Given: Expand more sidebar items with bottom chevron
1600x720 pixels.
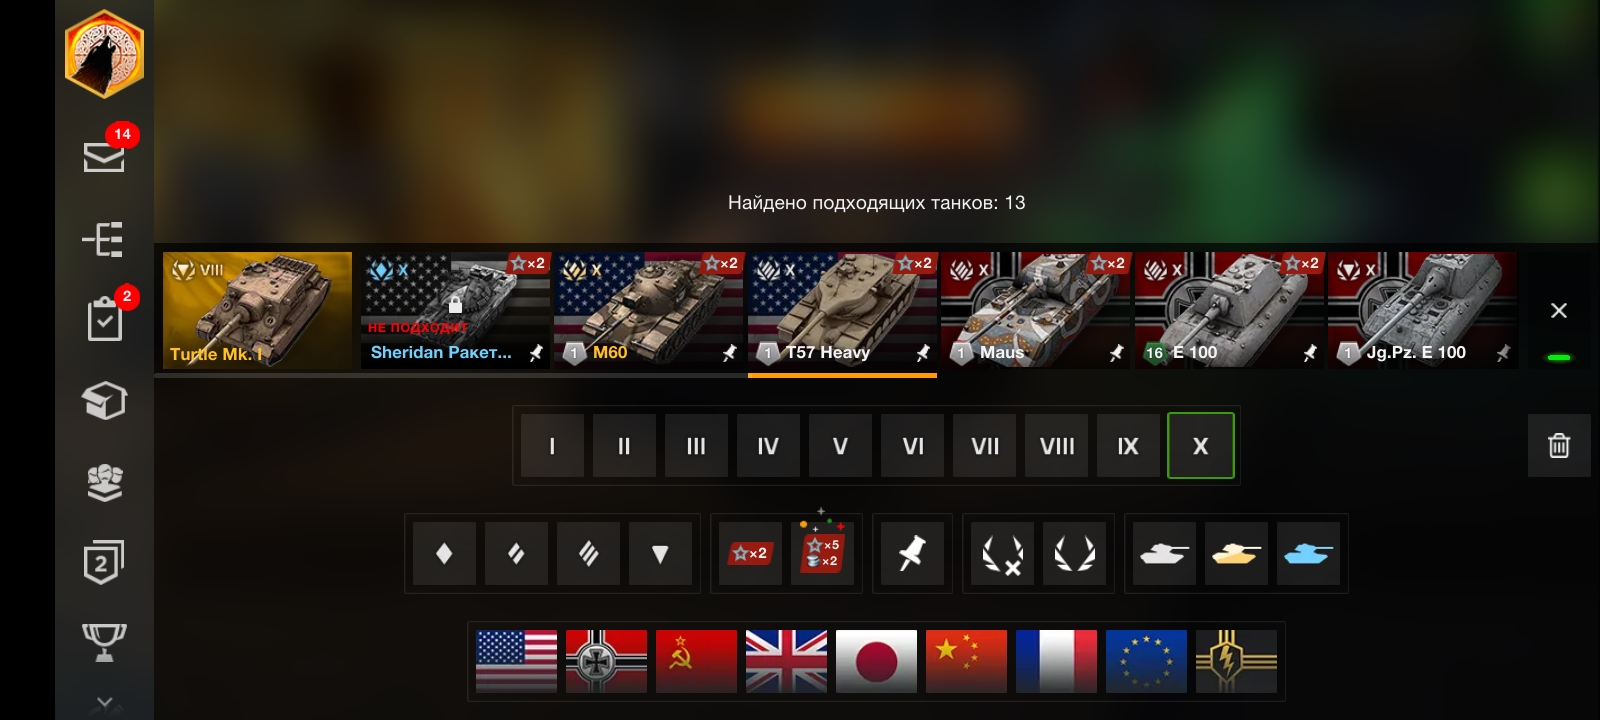Looking at the screenshot, I should [x=104, y=703].
